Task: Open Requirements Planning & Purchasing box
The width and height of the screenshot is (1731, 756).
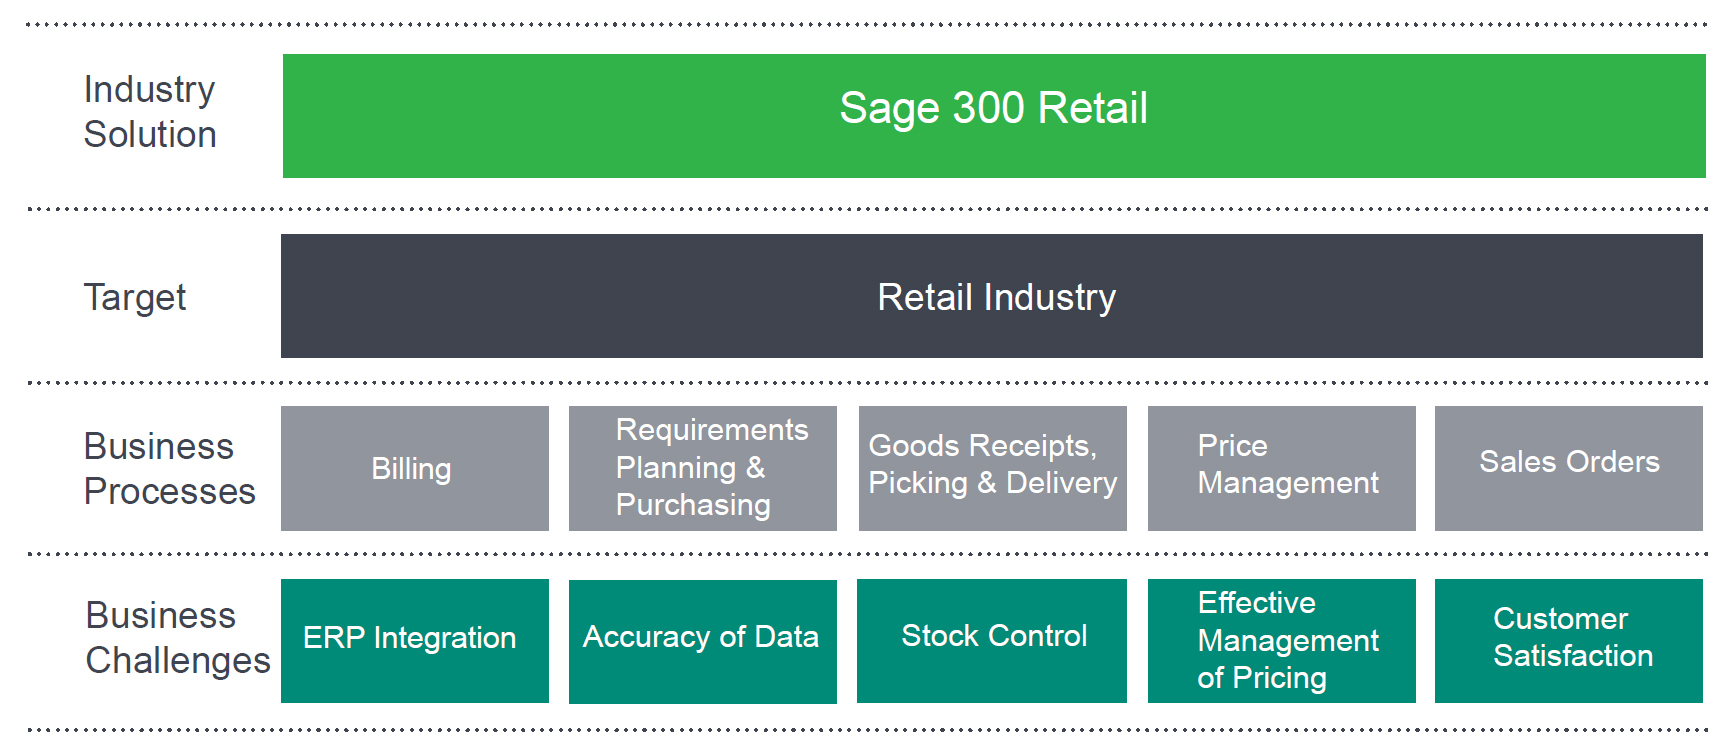Action: [703, 468]
